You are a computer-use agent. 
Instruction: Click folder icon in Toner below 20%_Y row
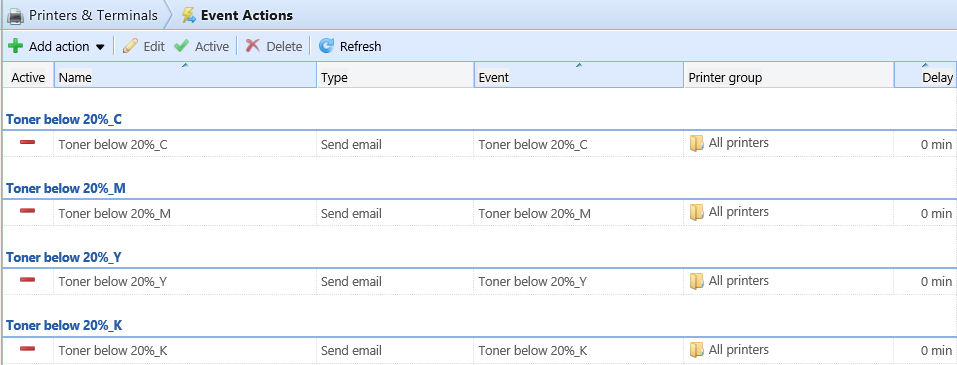pyautogui.click(x=696, y=281)
